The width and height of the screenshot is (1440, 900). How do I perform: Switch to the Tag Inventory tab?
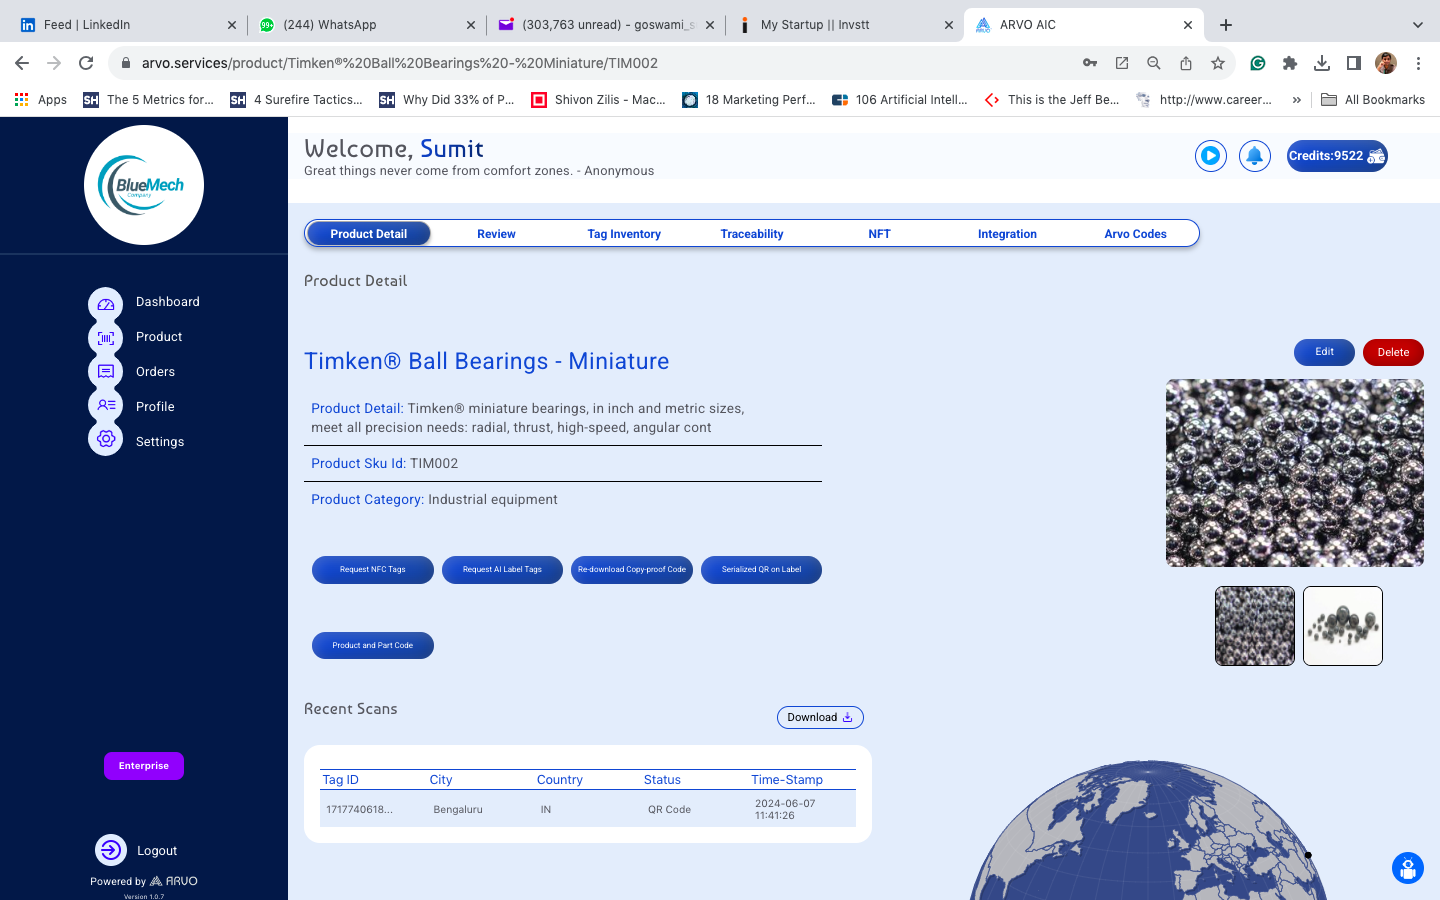(x=624, y=234)
